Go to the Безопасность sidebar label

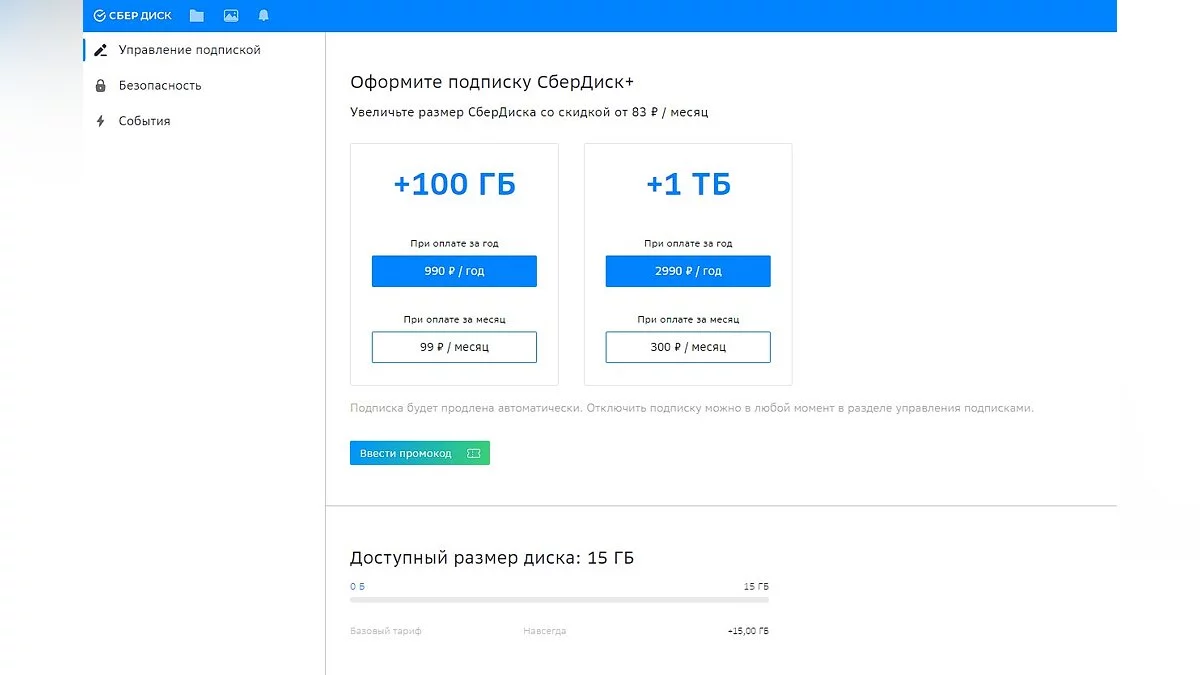(160, 86)
